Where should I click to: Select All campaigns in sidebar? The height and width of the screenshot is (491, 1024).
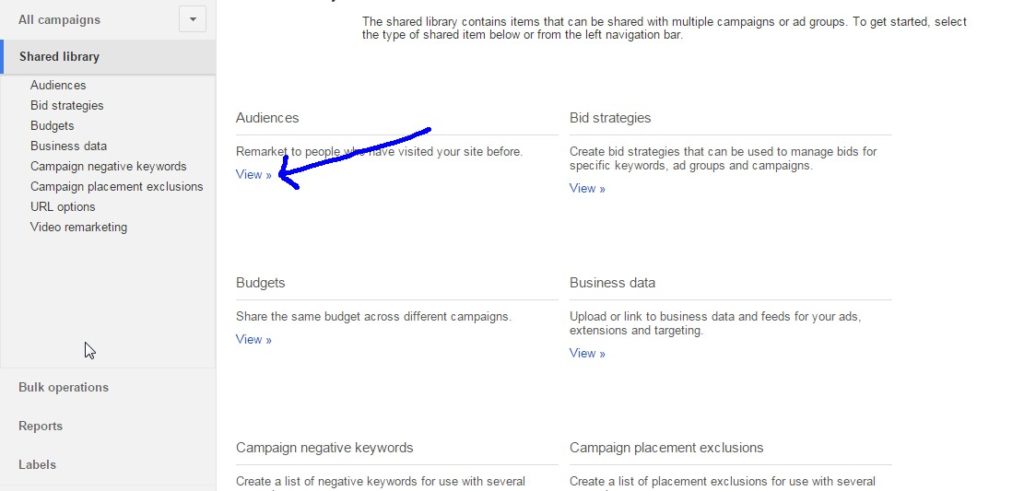click(59, 20)
